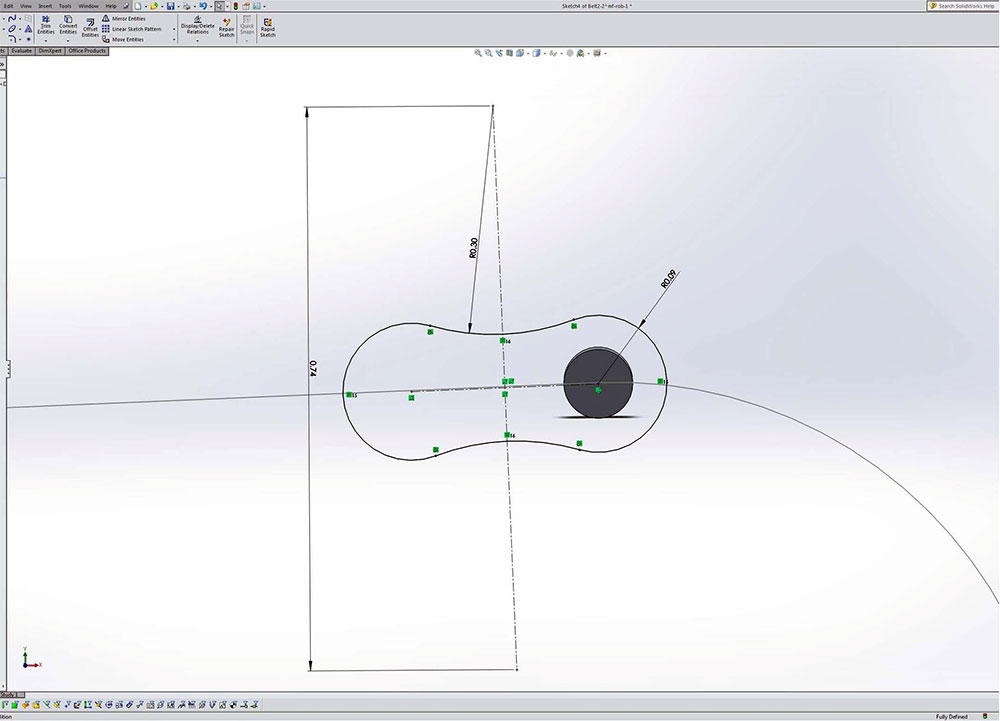
Task: Toggle the rebuild traffic light icon
Action: click(235, 6)
